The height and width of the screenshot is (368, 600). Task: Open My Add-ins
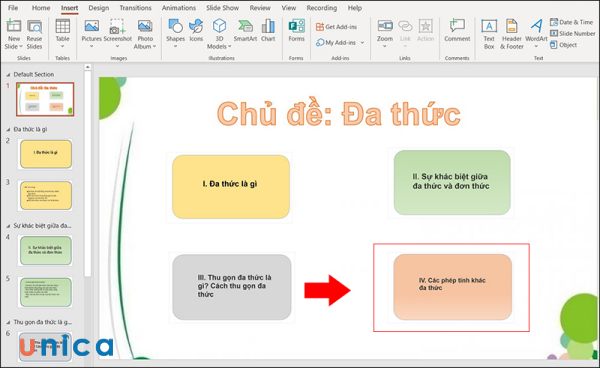coord(336,42)
